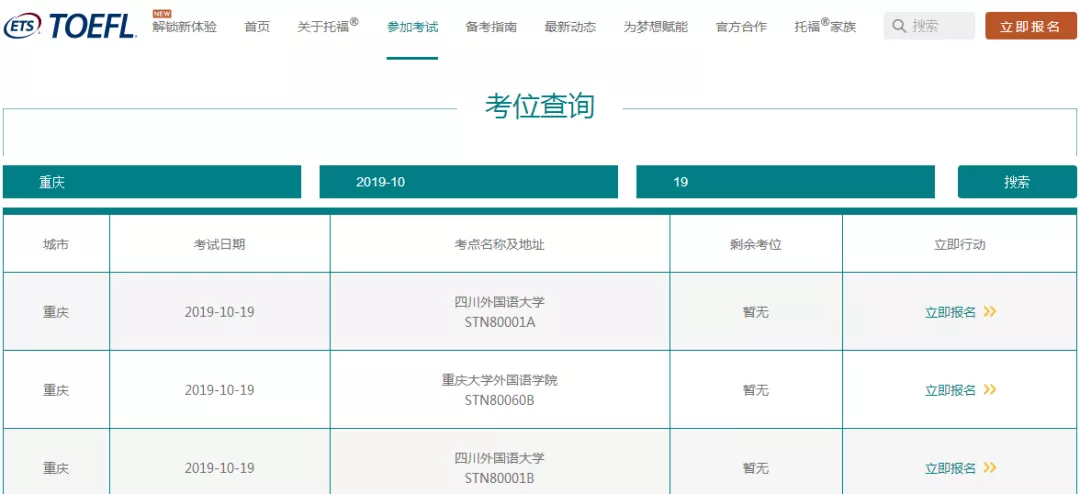Click the ETS TOEFL logo

(70, 26)
